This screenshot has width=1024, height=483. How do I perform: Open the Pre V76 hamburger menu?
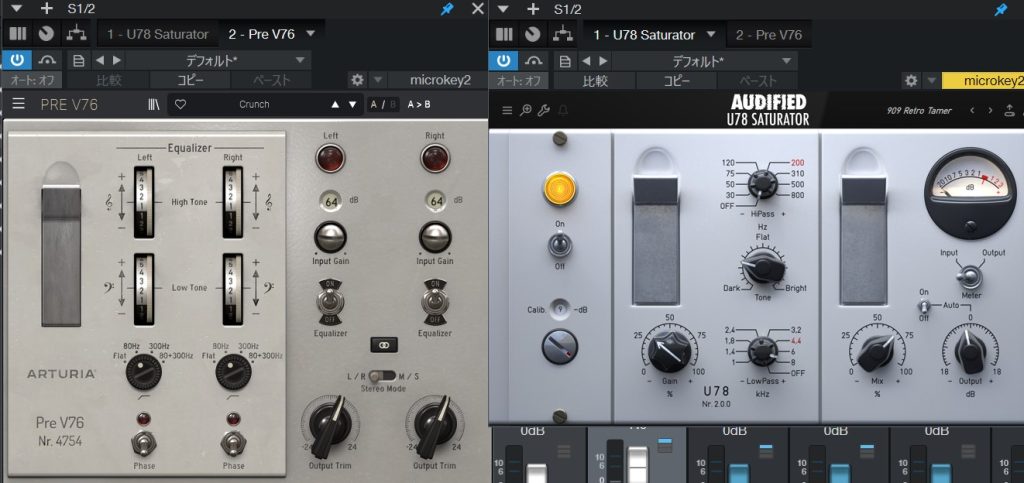click(x=18, y=104)
